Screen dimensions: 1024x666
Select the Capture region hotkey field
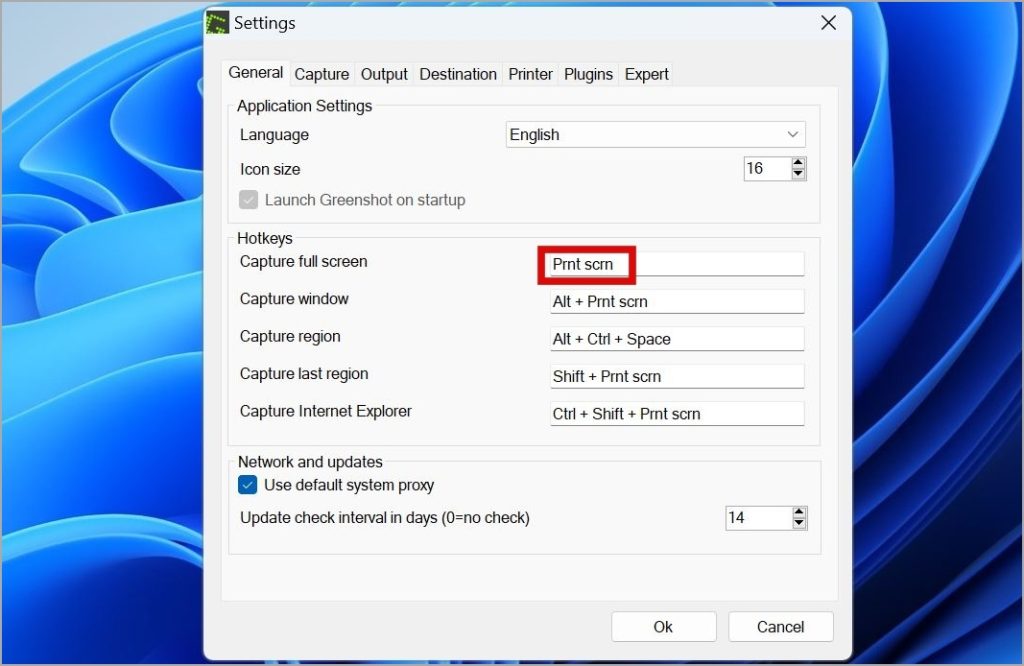(677, 339)
